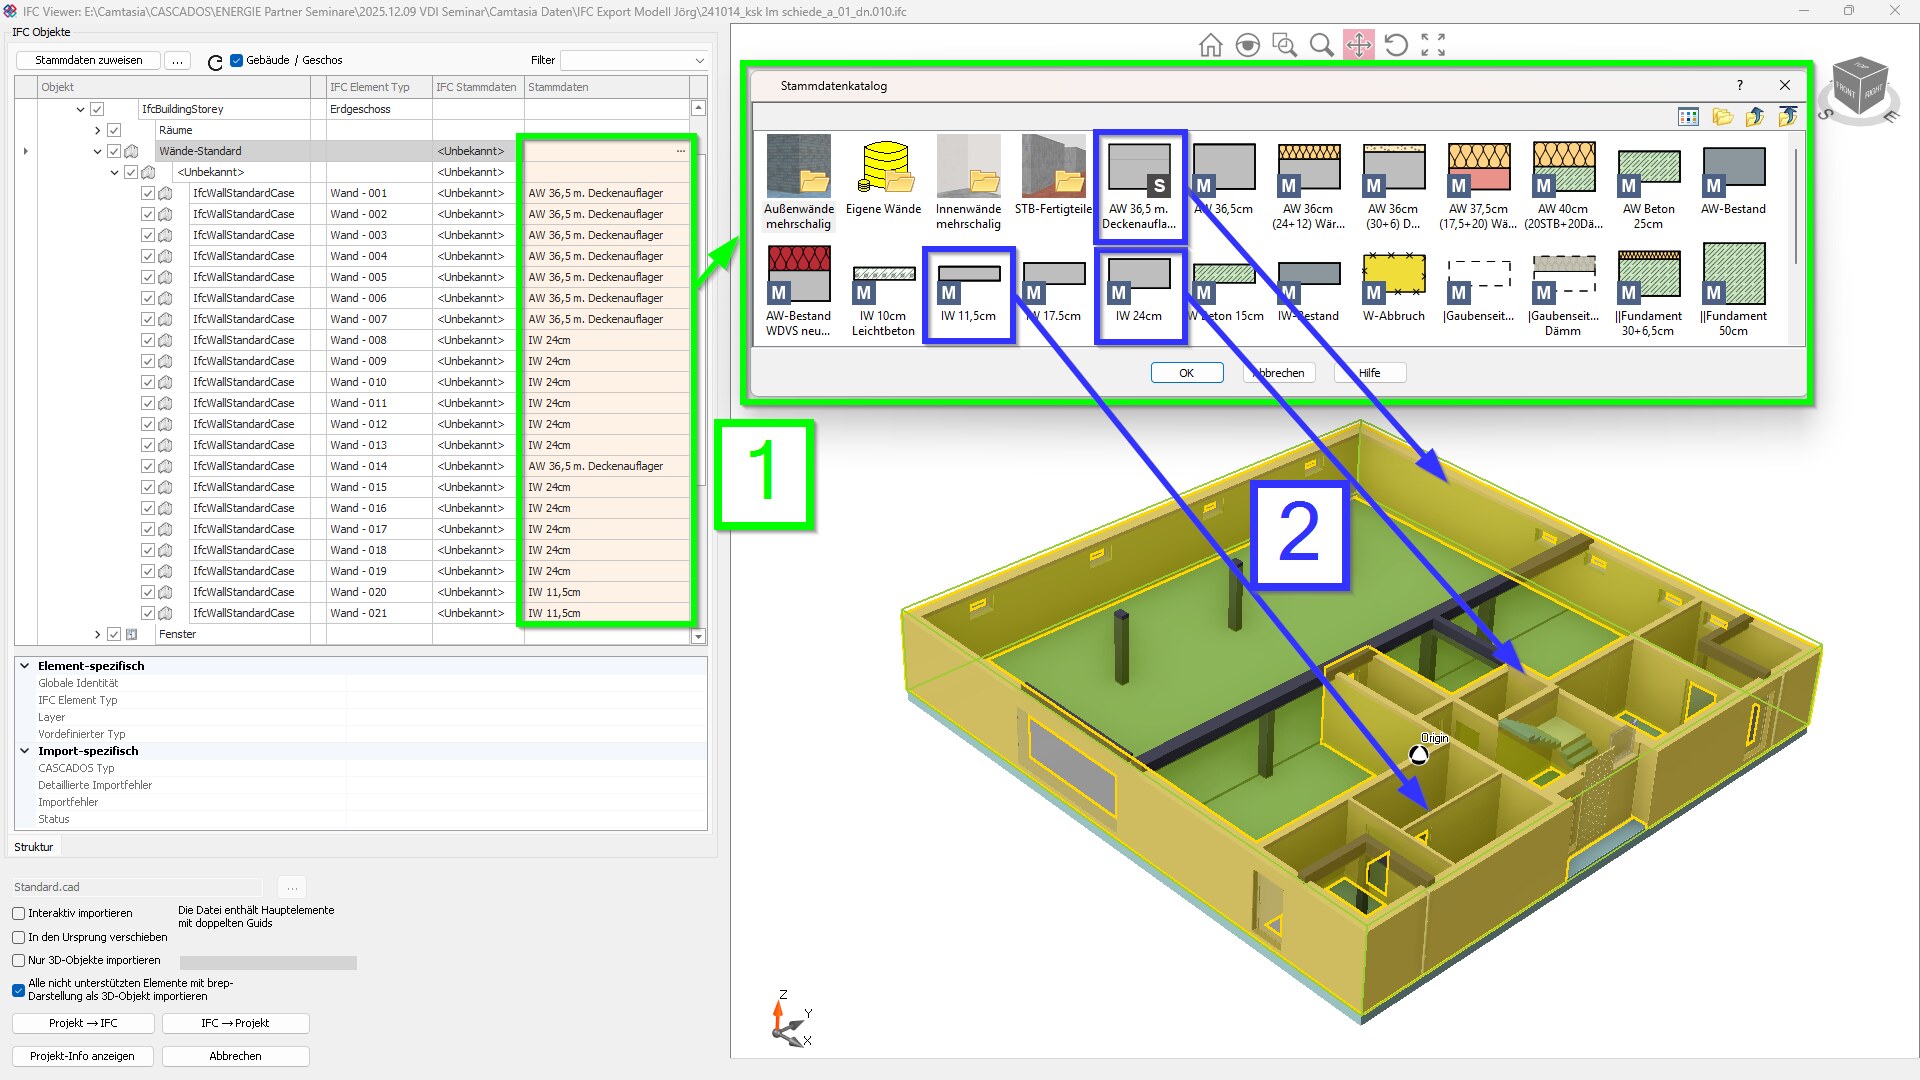
Task: Select the AW 40cm (20STB+20Dä...) wall type
Action: tap(1564, 188)
